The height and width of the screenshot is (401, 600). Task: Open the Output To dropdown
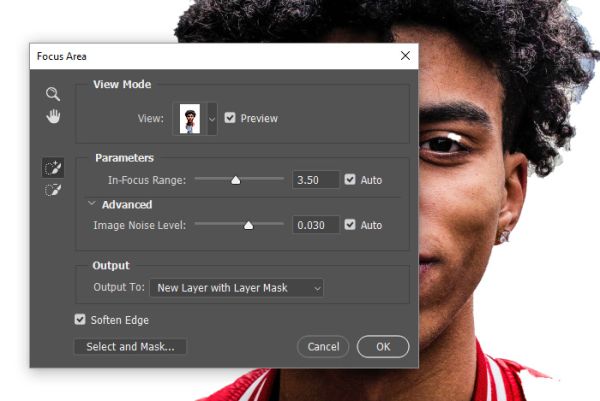pos(236,288)
